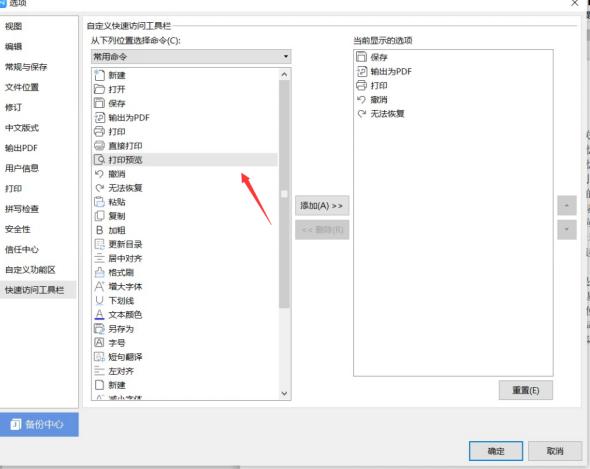Click the 下划线 underline icon

coord(99,300)
